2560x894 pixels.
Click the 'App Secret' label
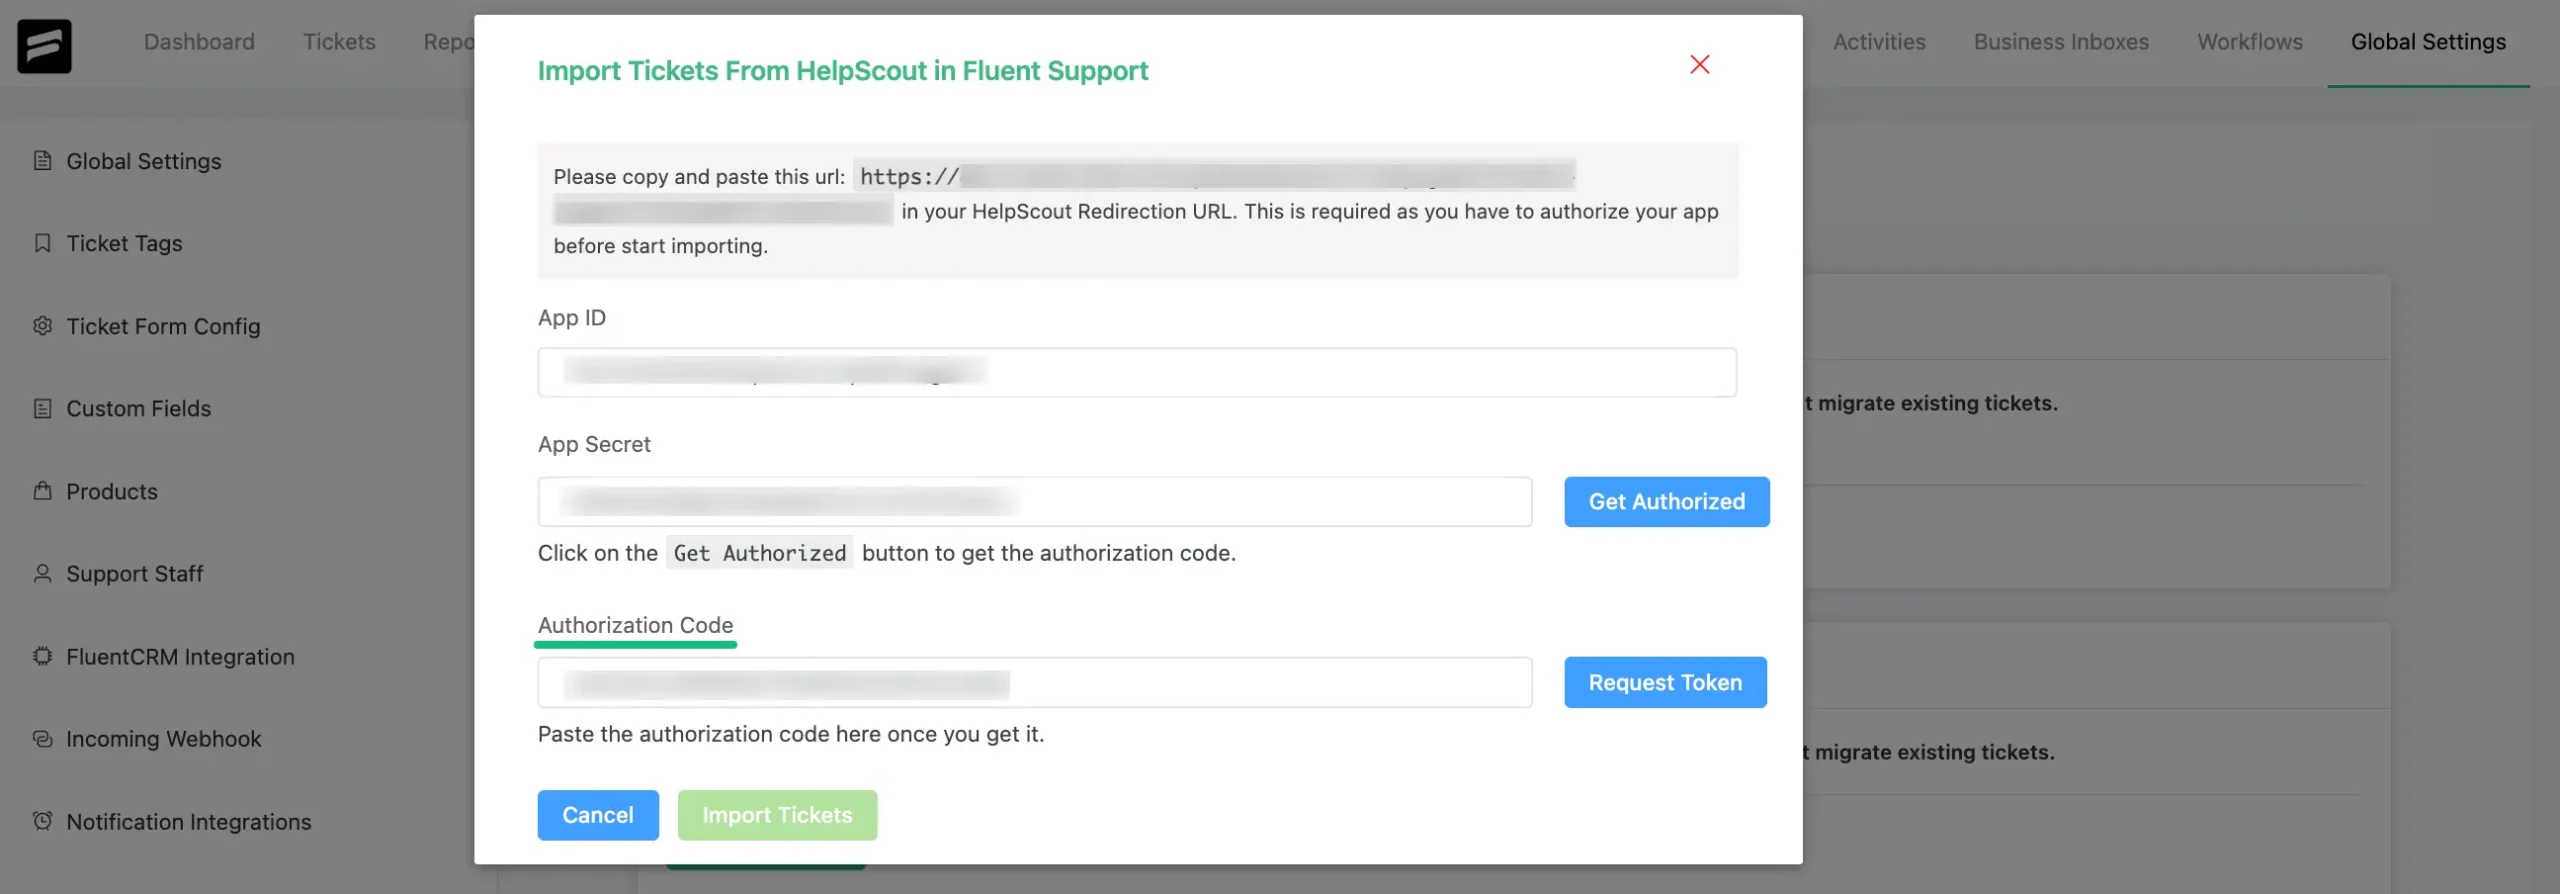[x=594, y=444]
